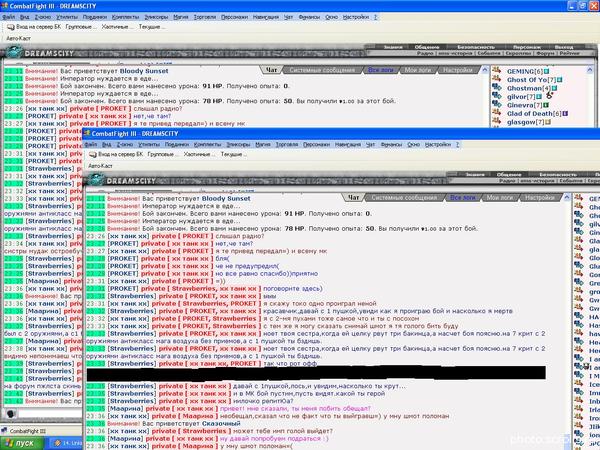Open Чат menu in the front window
The height and width of the screenshot is (450, 600).
pos(370,145)
